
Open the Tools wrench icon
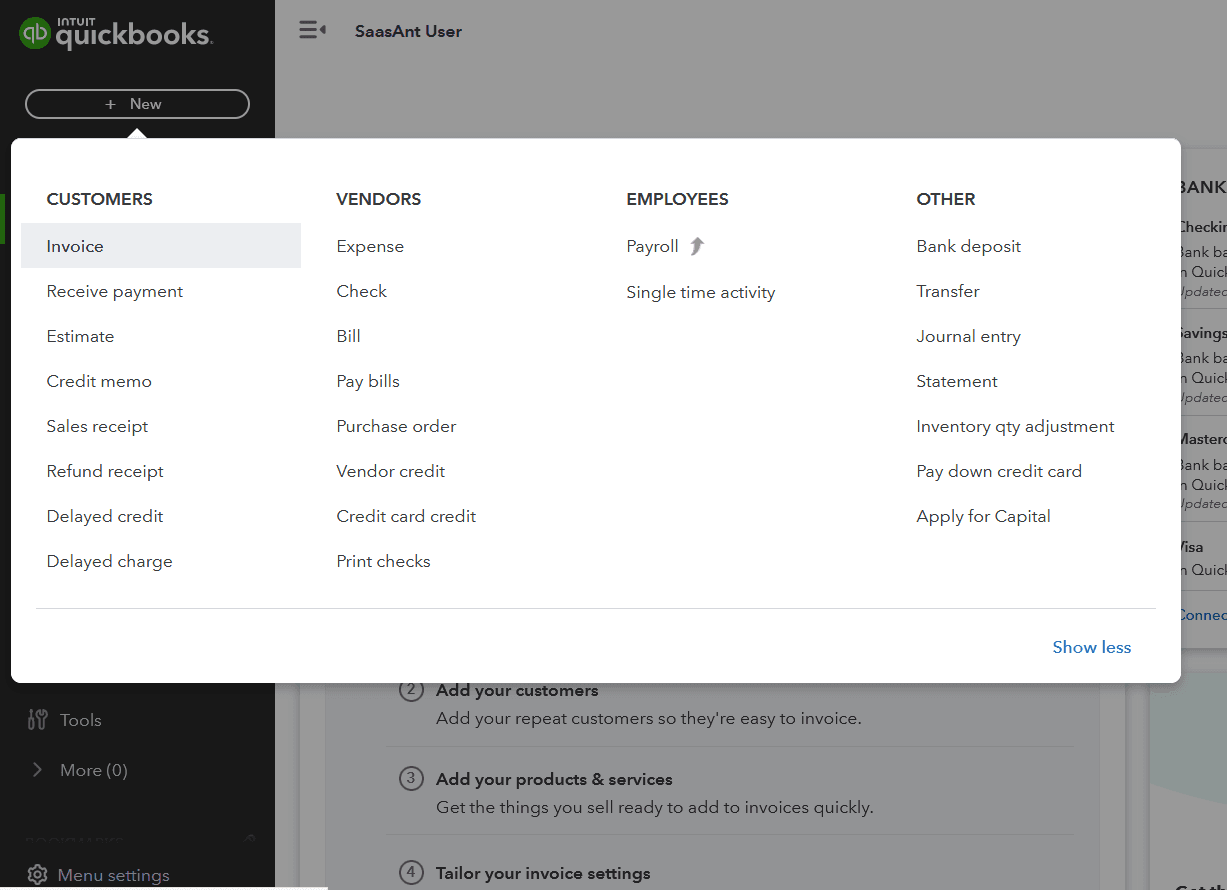[x=38, y=720]
